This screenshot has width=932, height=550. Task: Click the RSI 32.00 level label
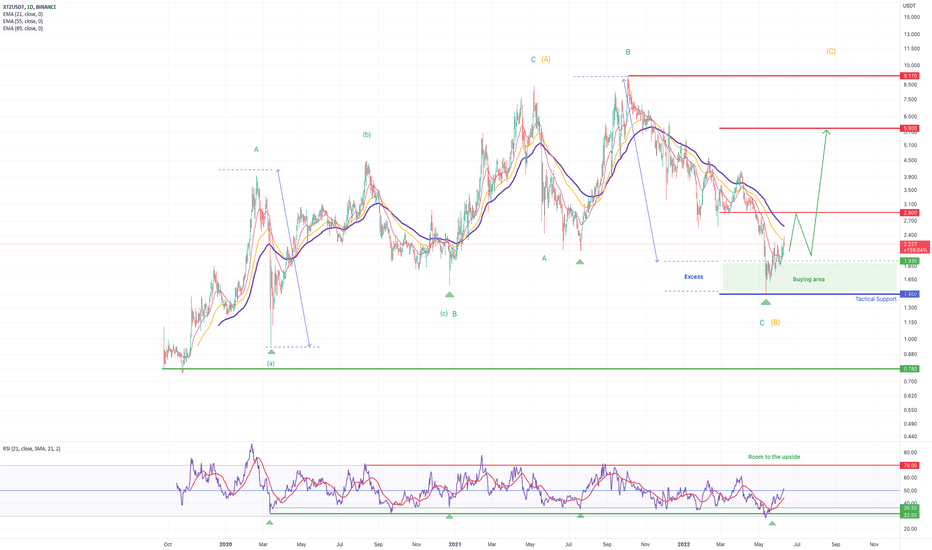(x=910, y=515)
